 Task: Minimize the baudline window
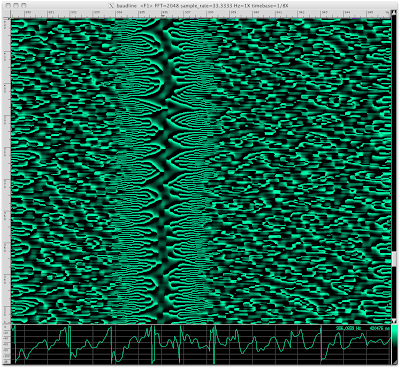(x=16, y=5)
